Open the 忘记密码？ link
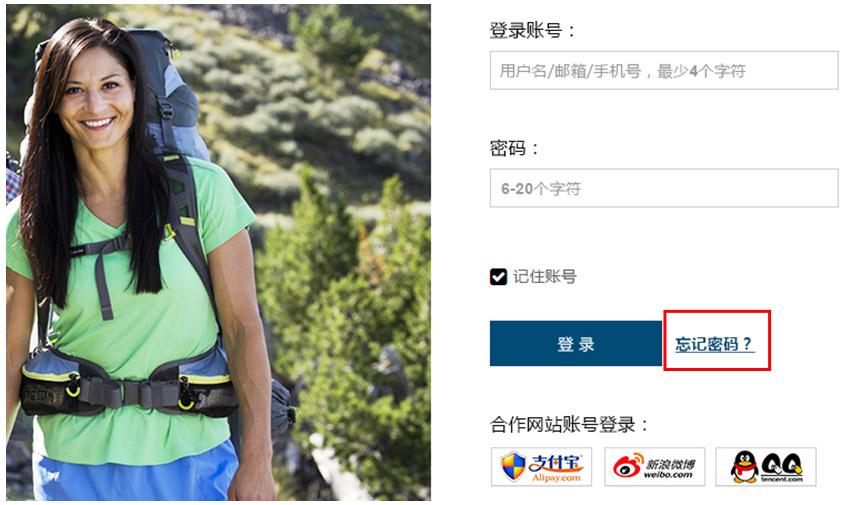Image resolution: width=844 pixels, height=505 pixels. tap(714, 343)
